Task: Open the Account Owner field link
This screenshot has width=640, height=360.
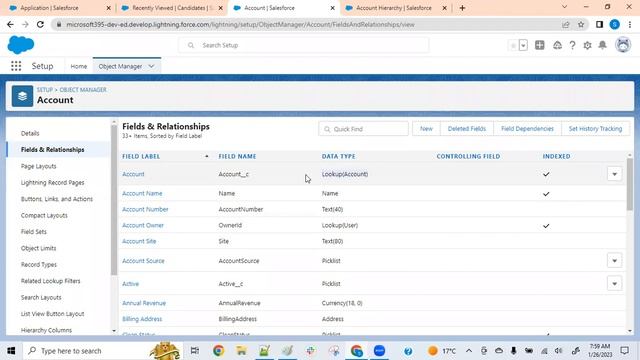Action: (143, 225)
